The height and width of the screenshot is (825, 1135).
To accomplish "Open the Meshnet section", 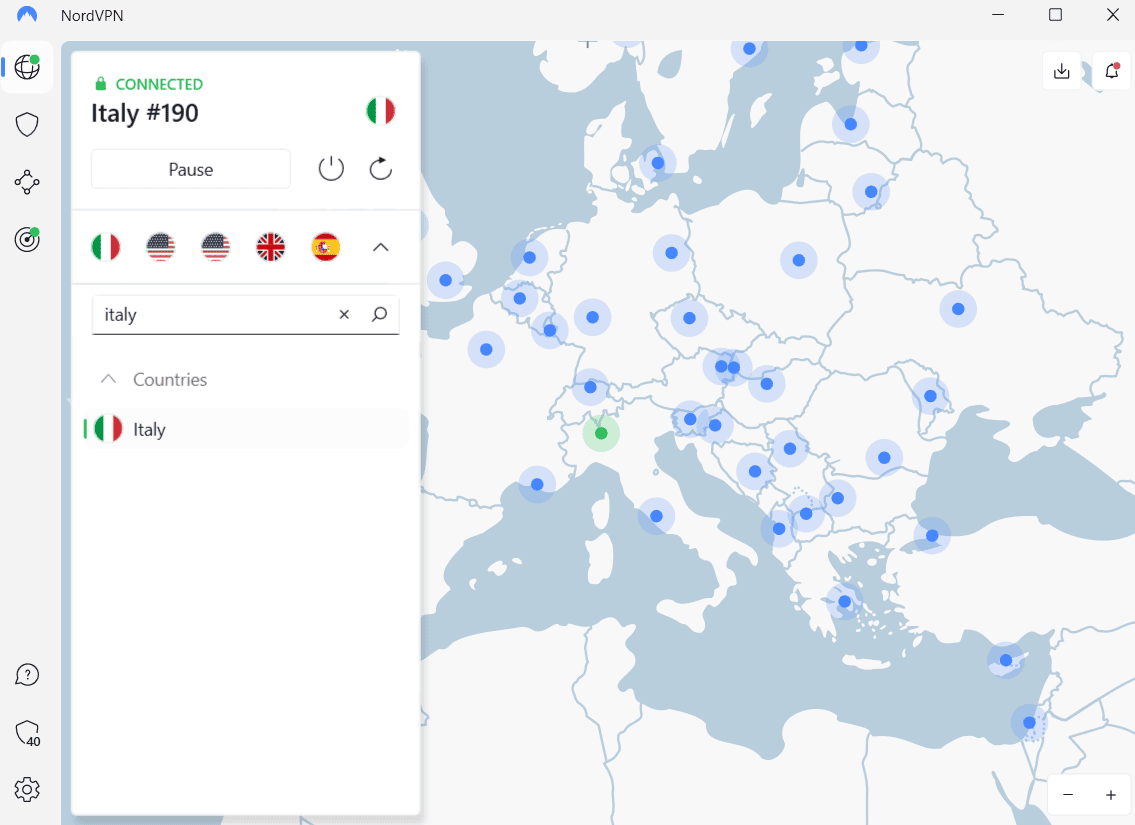I will 28,182.
